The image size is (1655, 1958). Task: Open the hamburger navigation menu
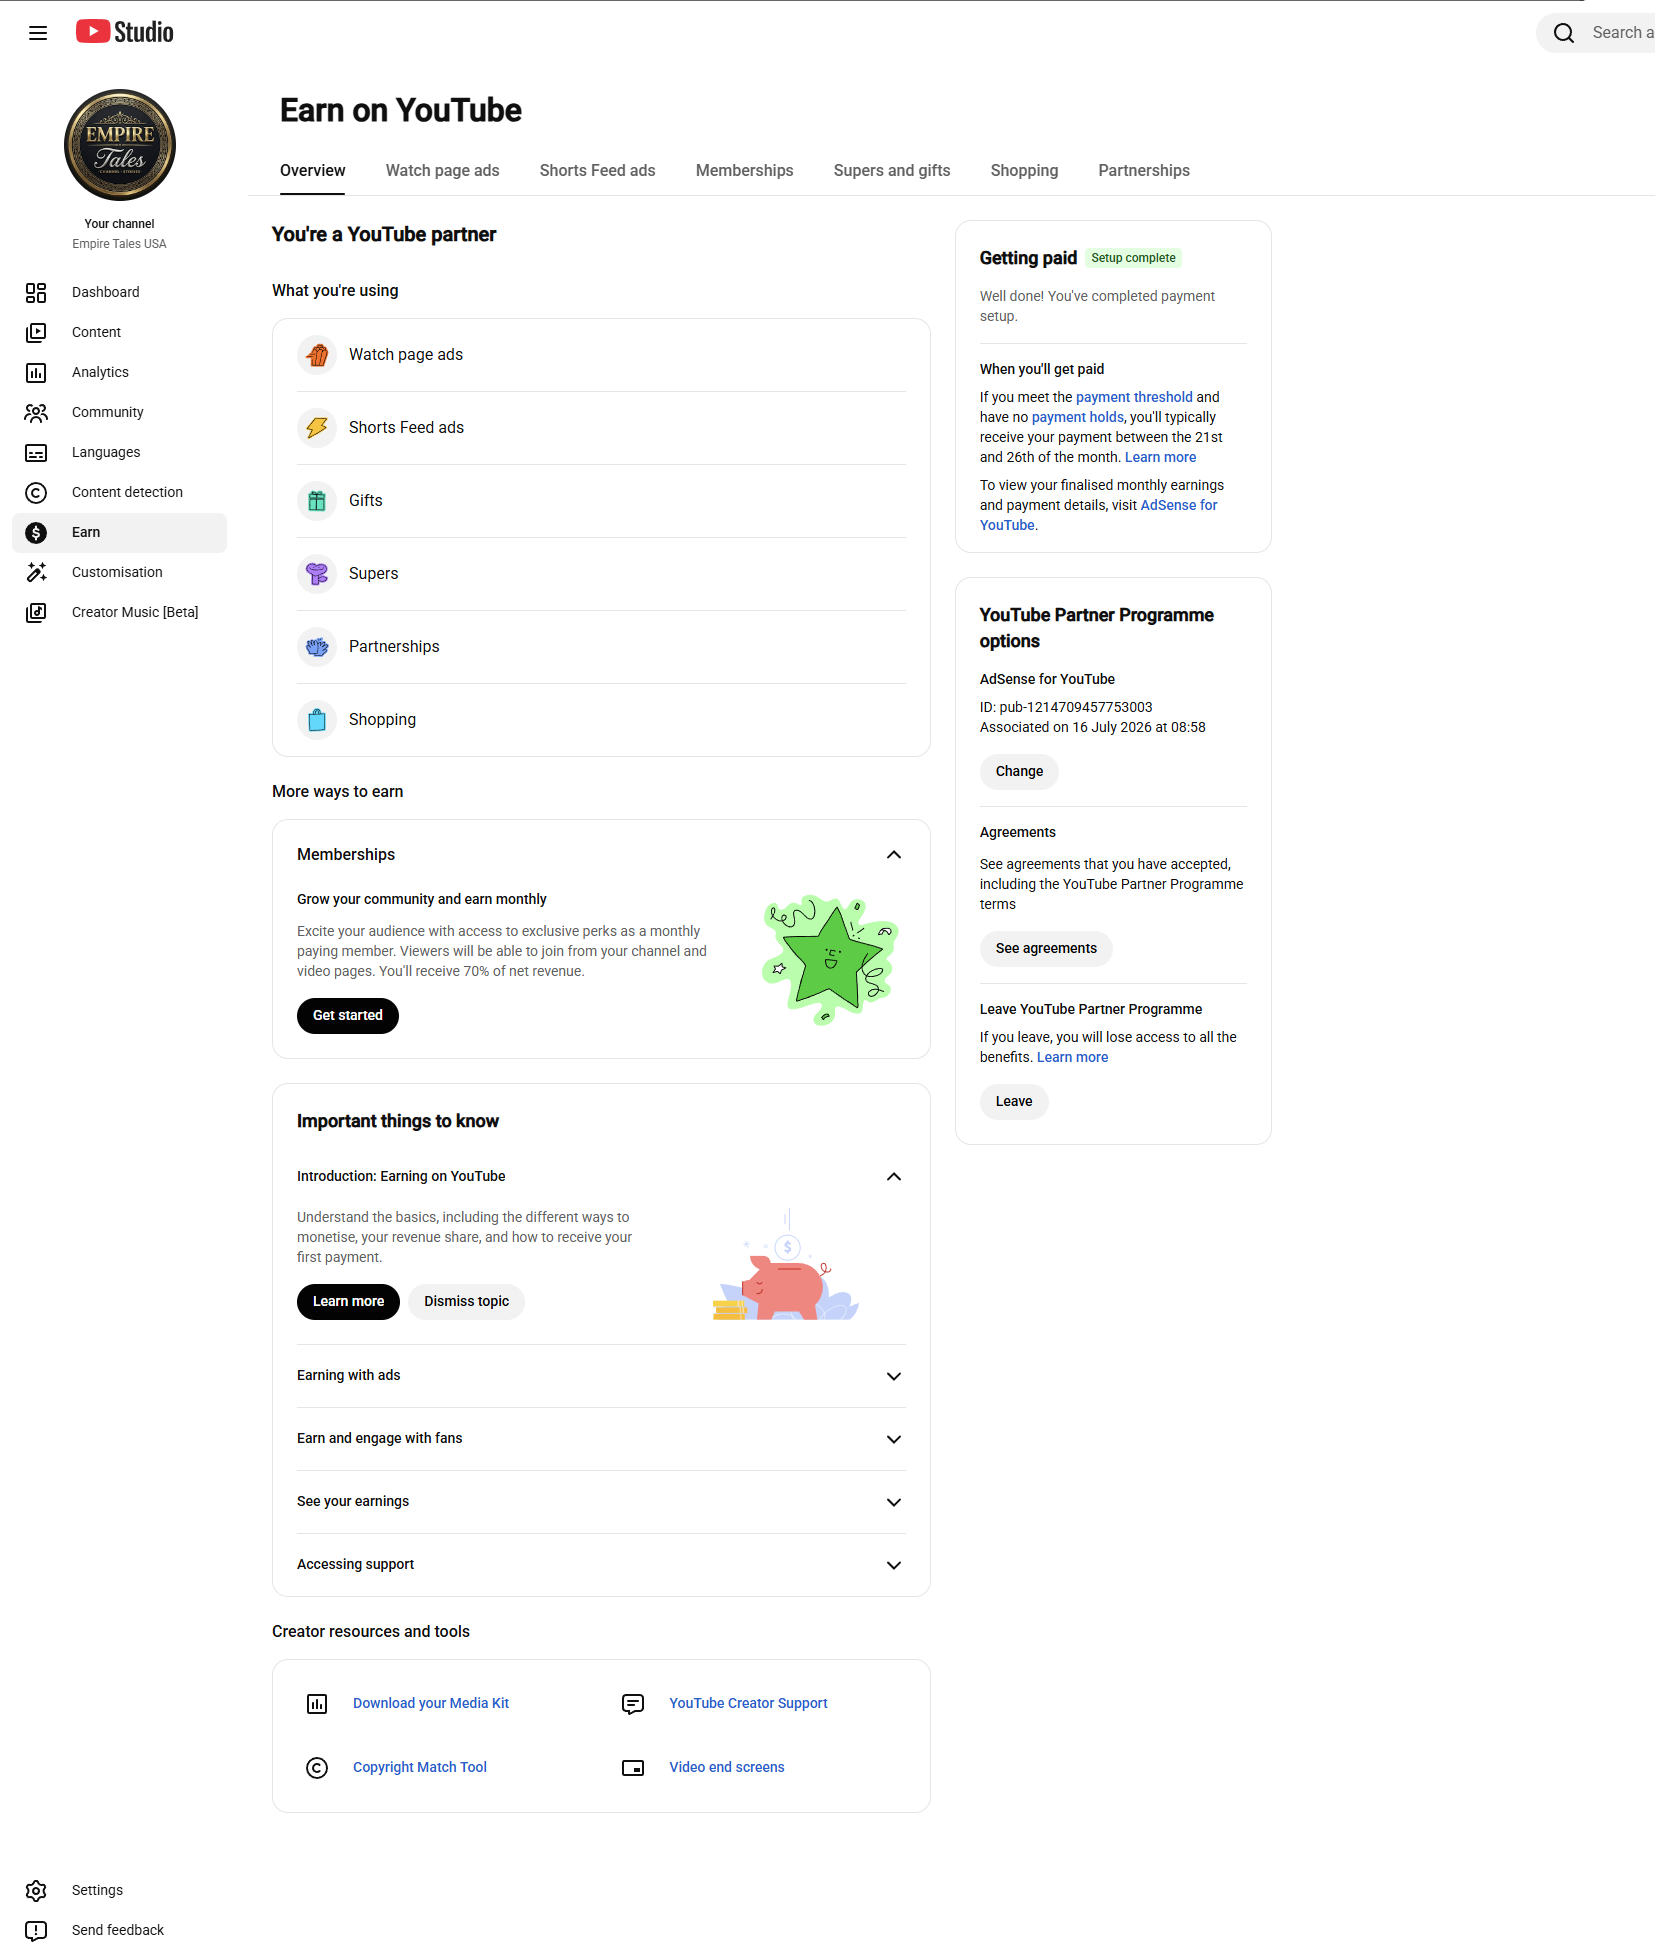(x=38, y=33)
